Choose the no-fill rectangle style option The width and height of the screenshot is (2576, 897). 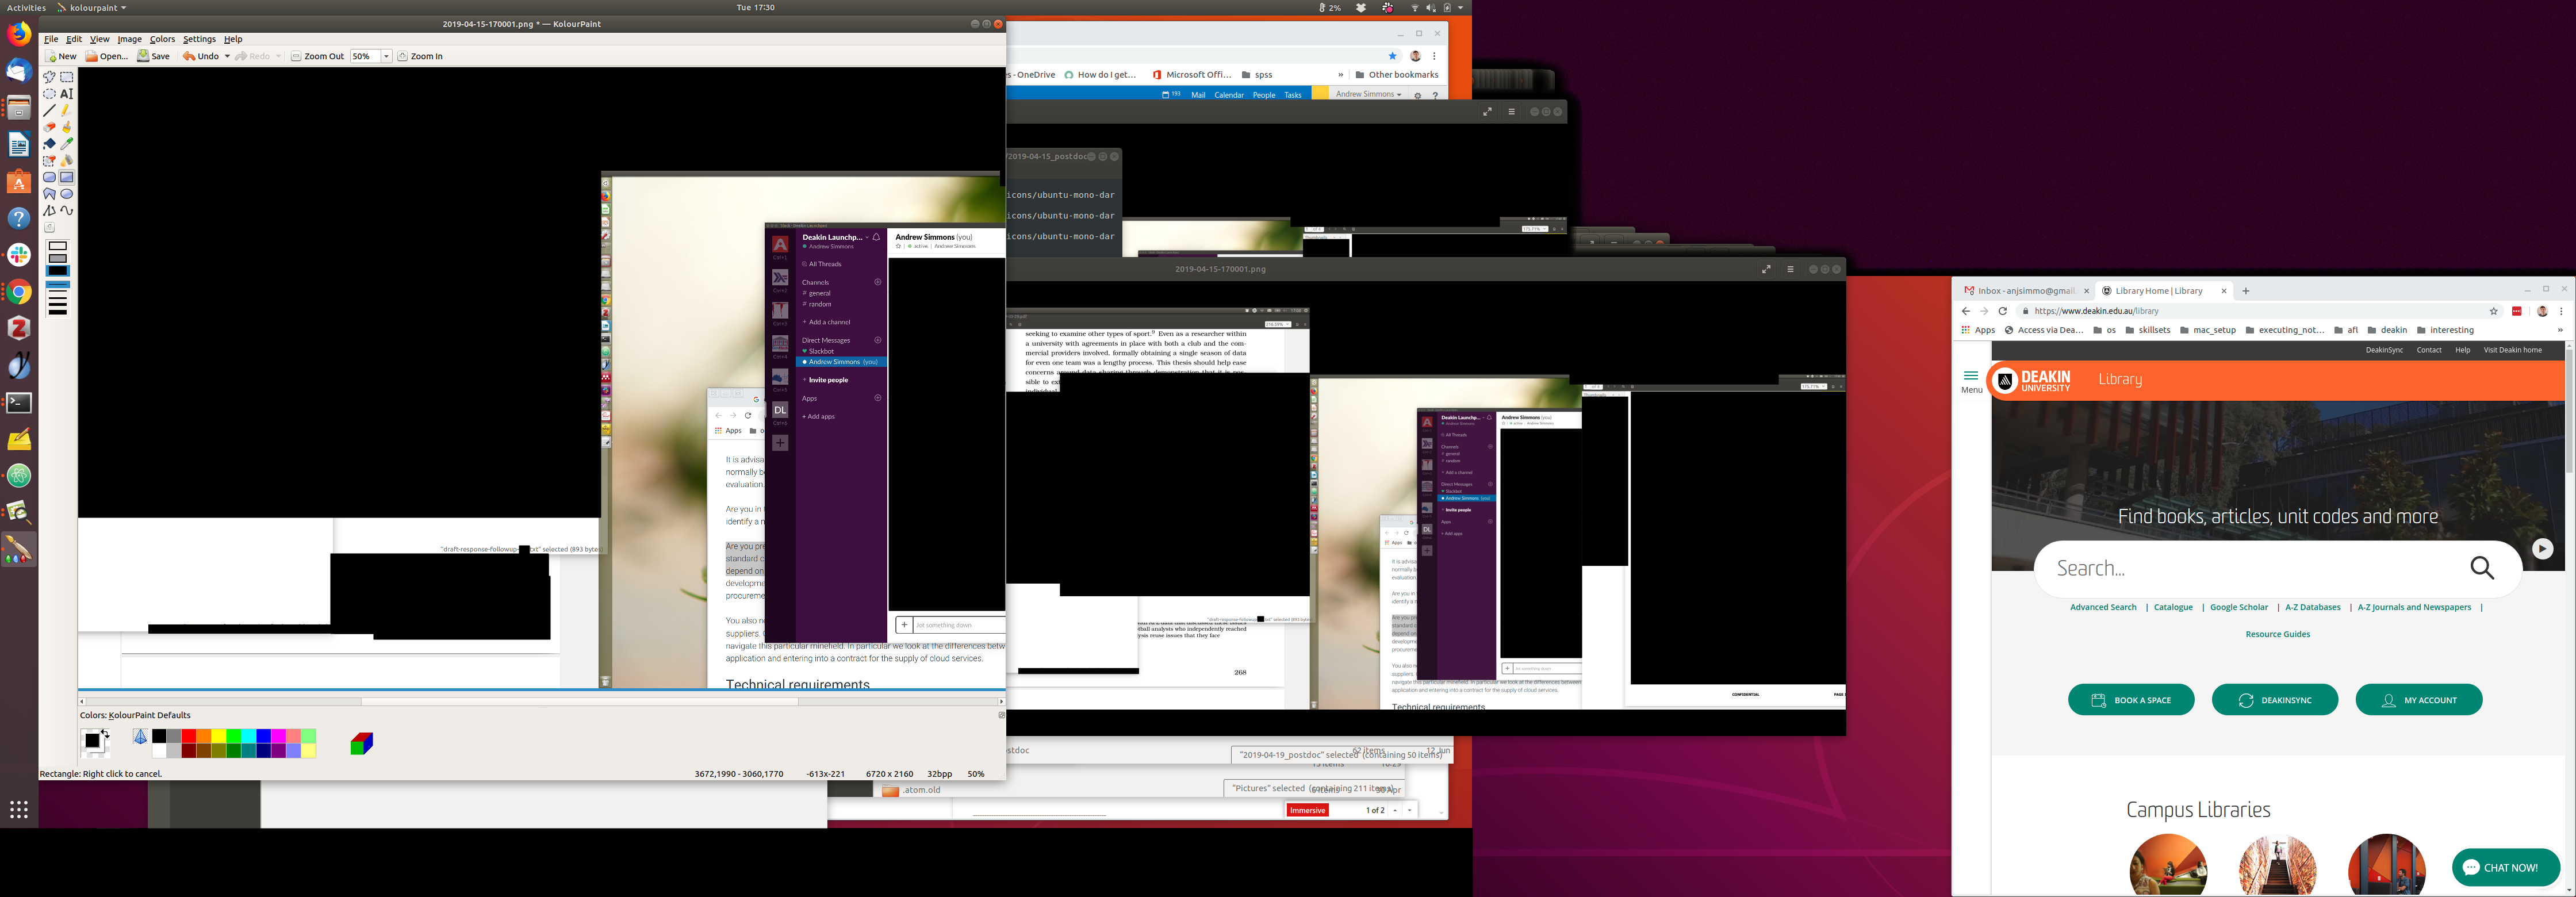coord(58,246)
